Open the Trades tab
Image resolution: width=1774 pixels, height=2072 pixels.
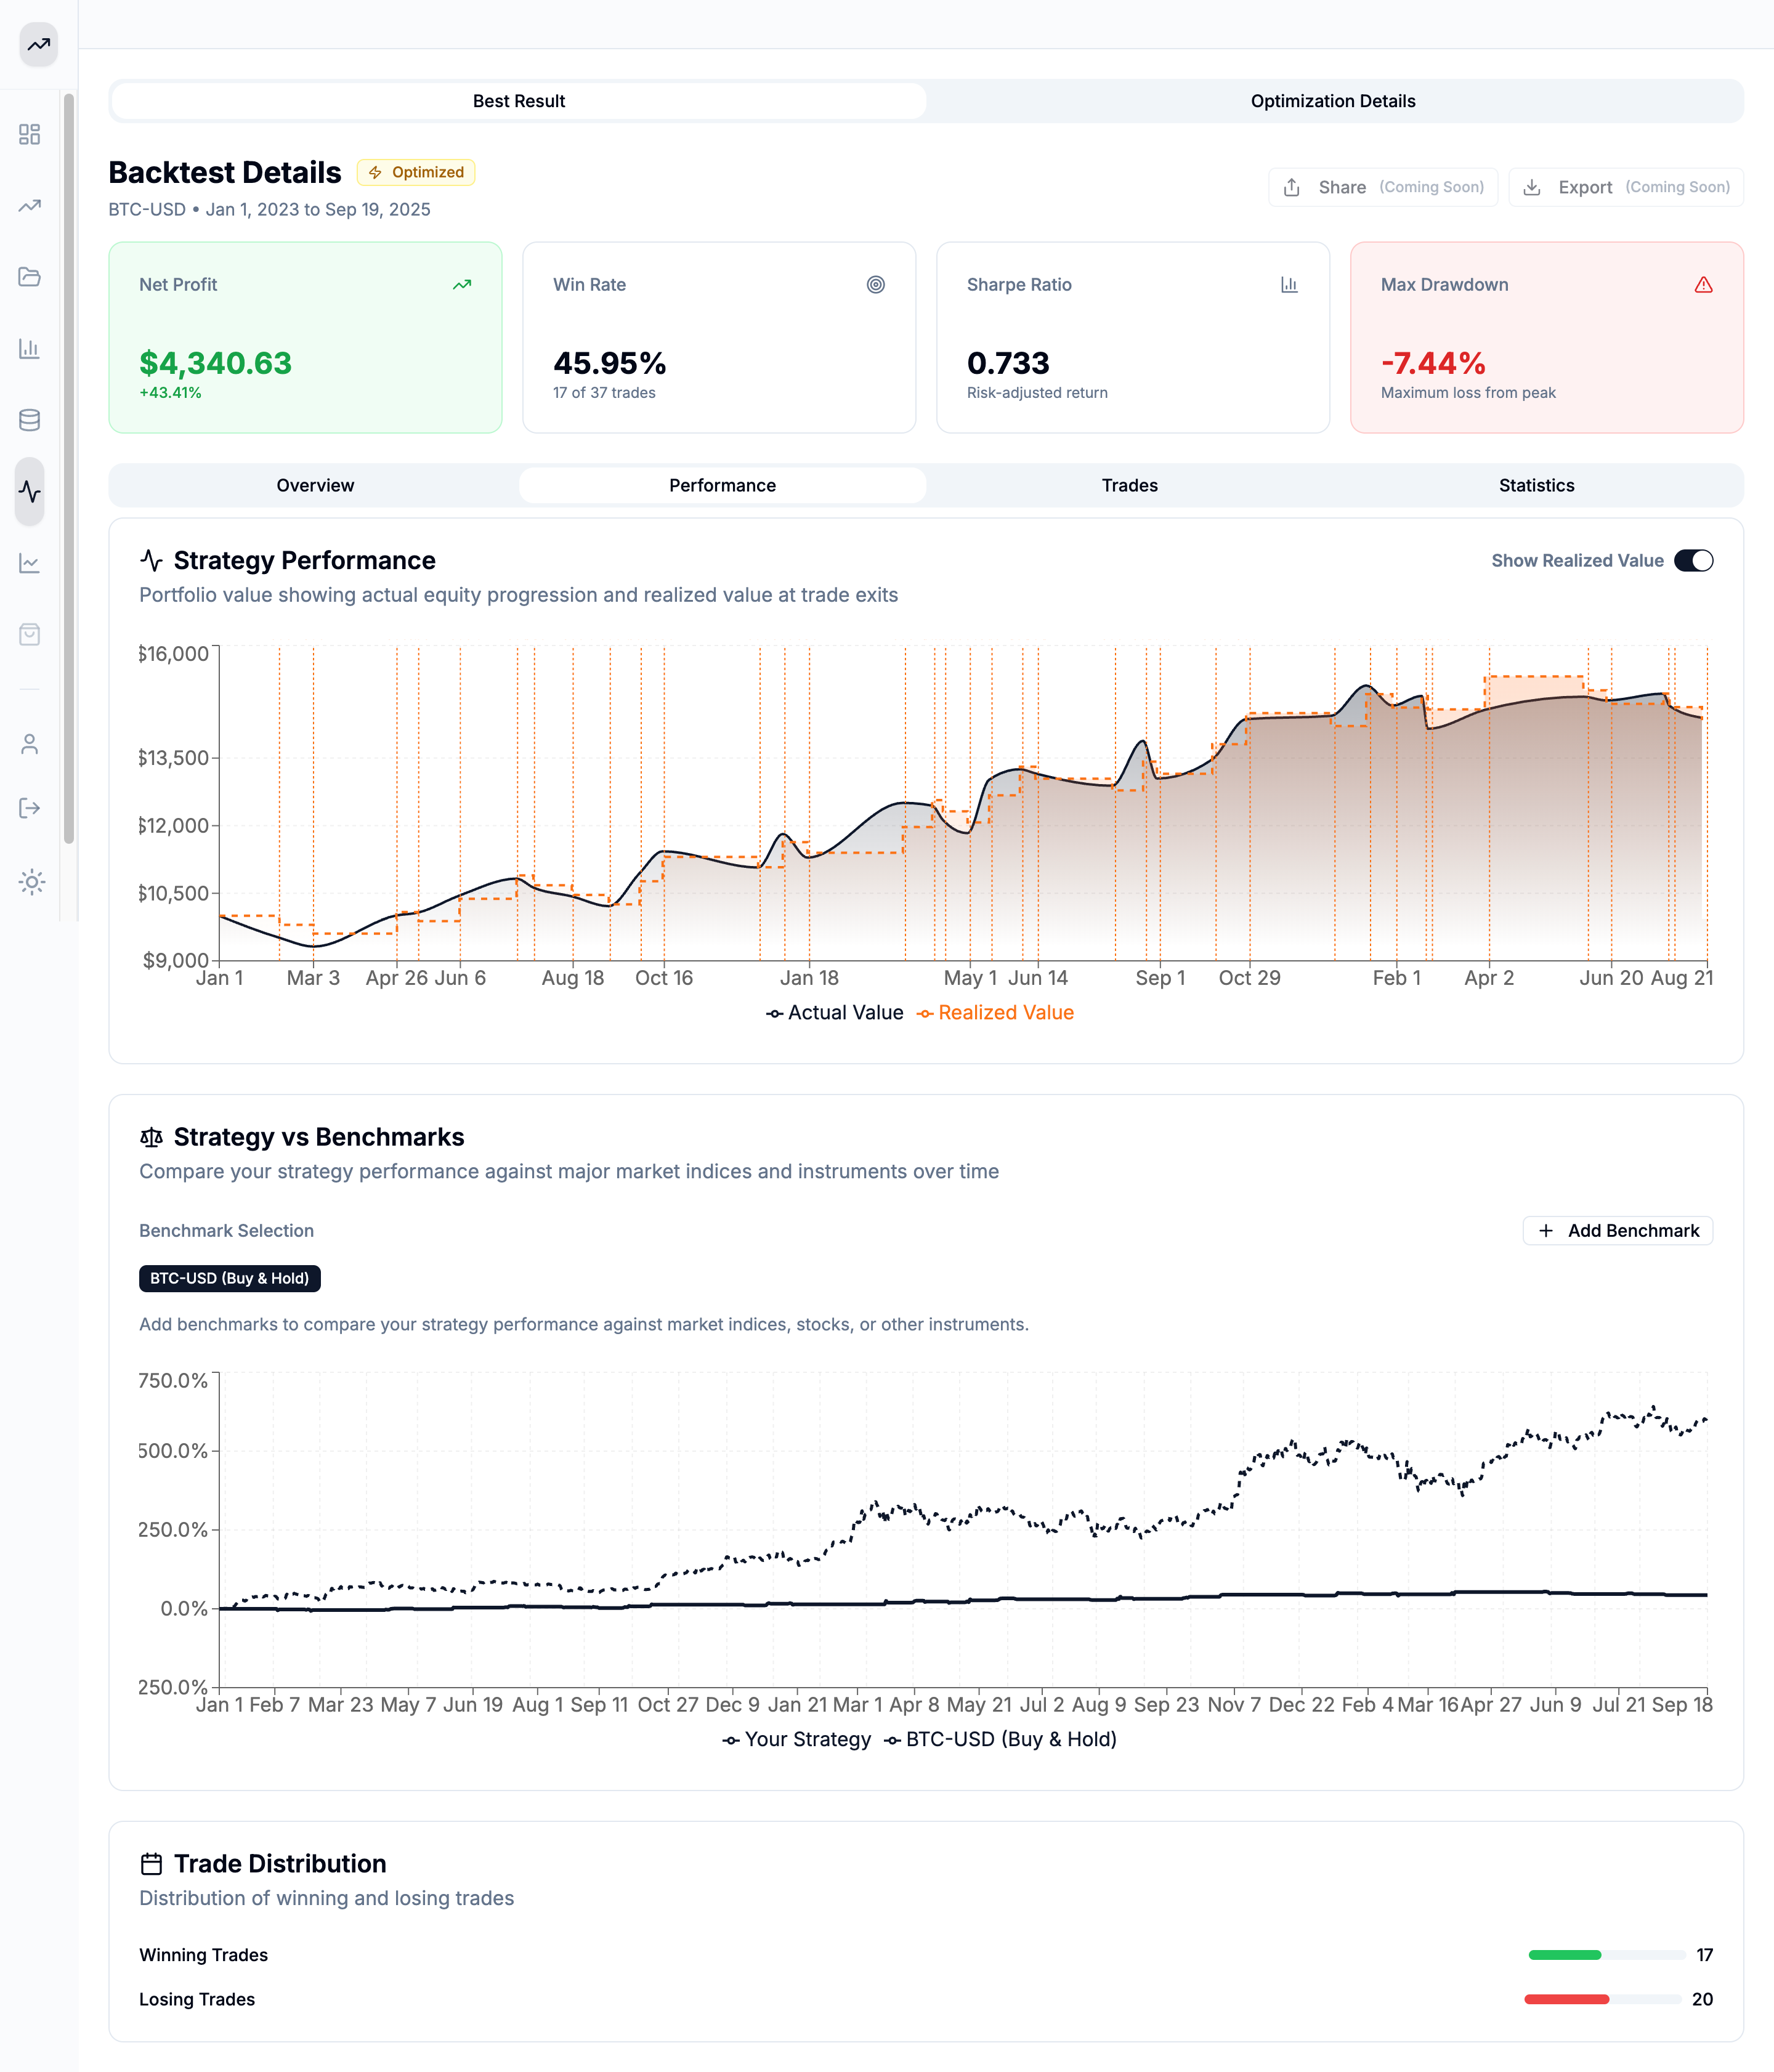pos(1129,486)
